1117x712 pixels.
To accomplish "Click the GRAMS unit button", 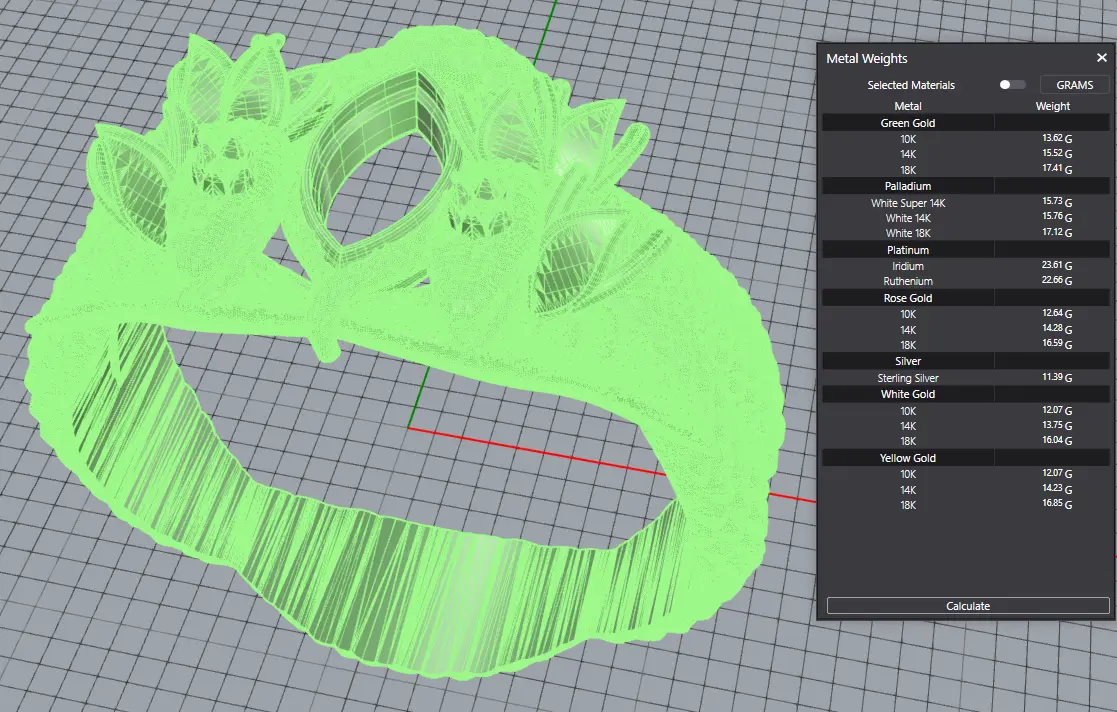I will click(x=1074, y=85).
